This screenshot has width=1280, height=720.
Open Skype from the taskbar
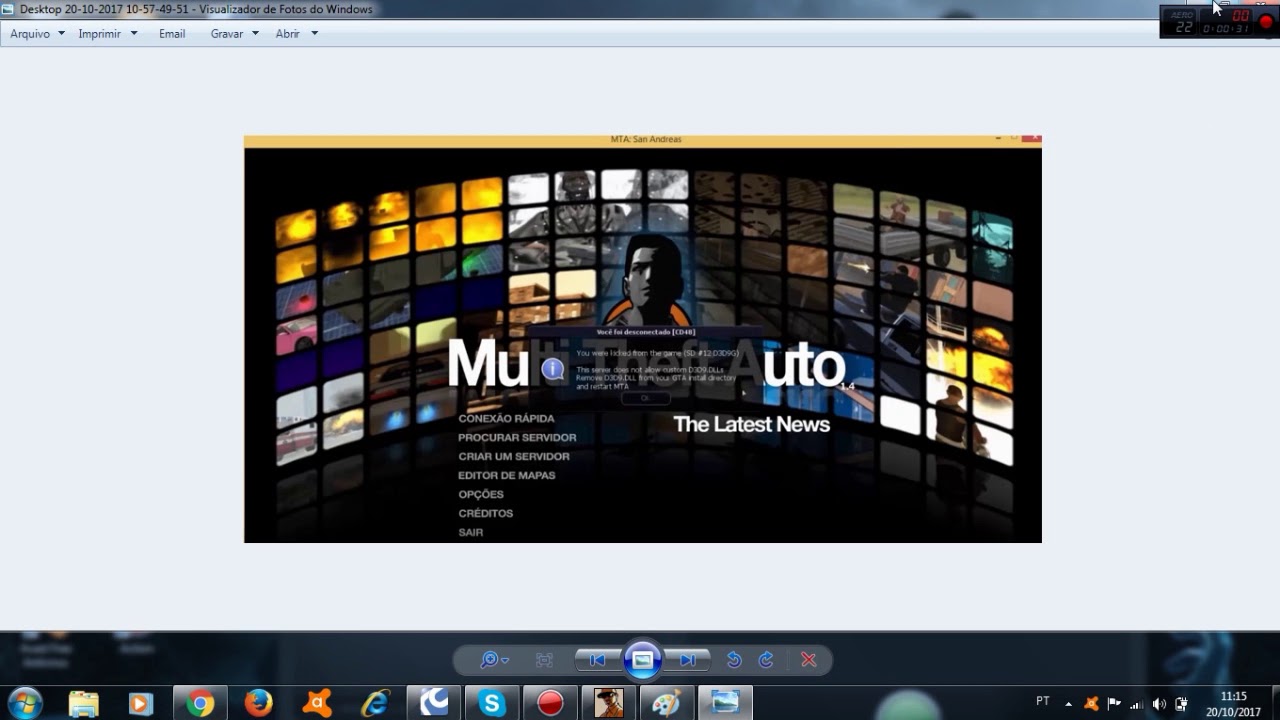[x=491, y=704]
